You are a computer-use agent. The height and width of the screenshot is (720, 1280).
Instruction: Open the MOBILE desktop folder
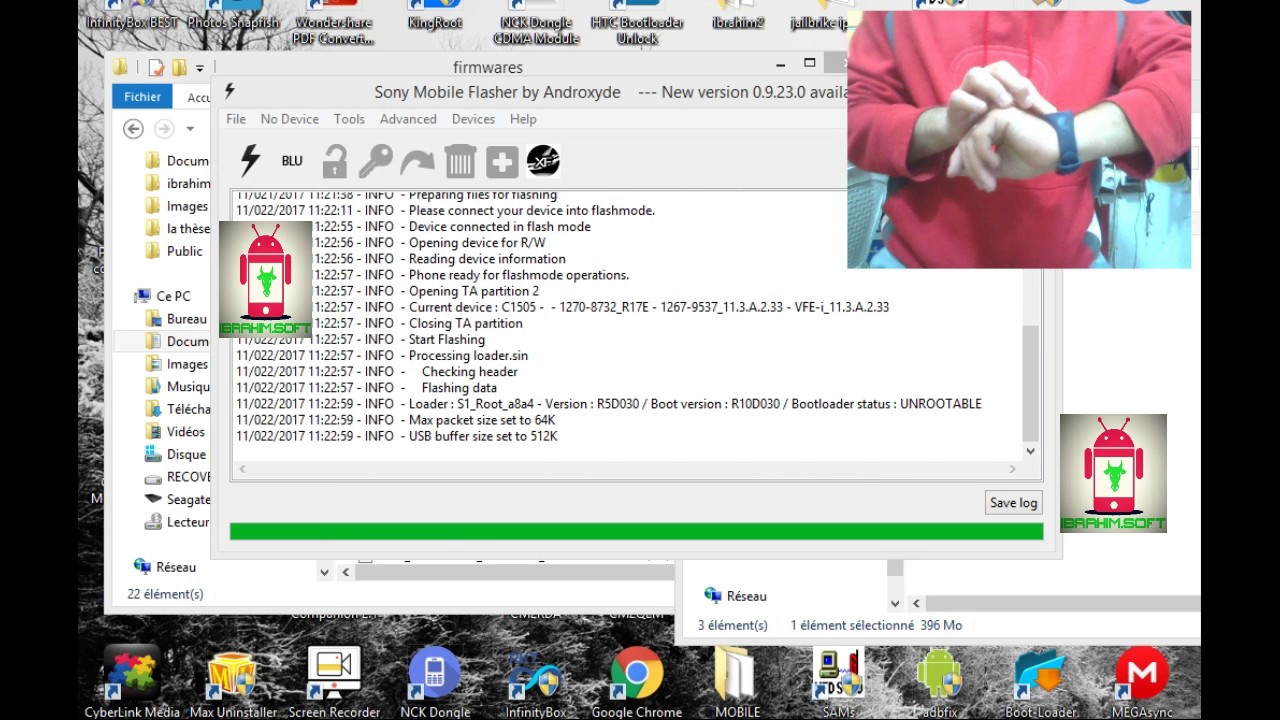737,683
